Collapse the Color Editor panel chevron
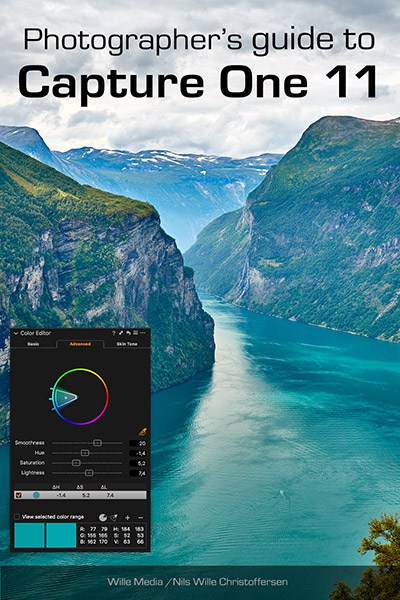This screenshot has height=600, width=400. tap(16, 333)
